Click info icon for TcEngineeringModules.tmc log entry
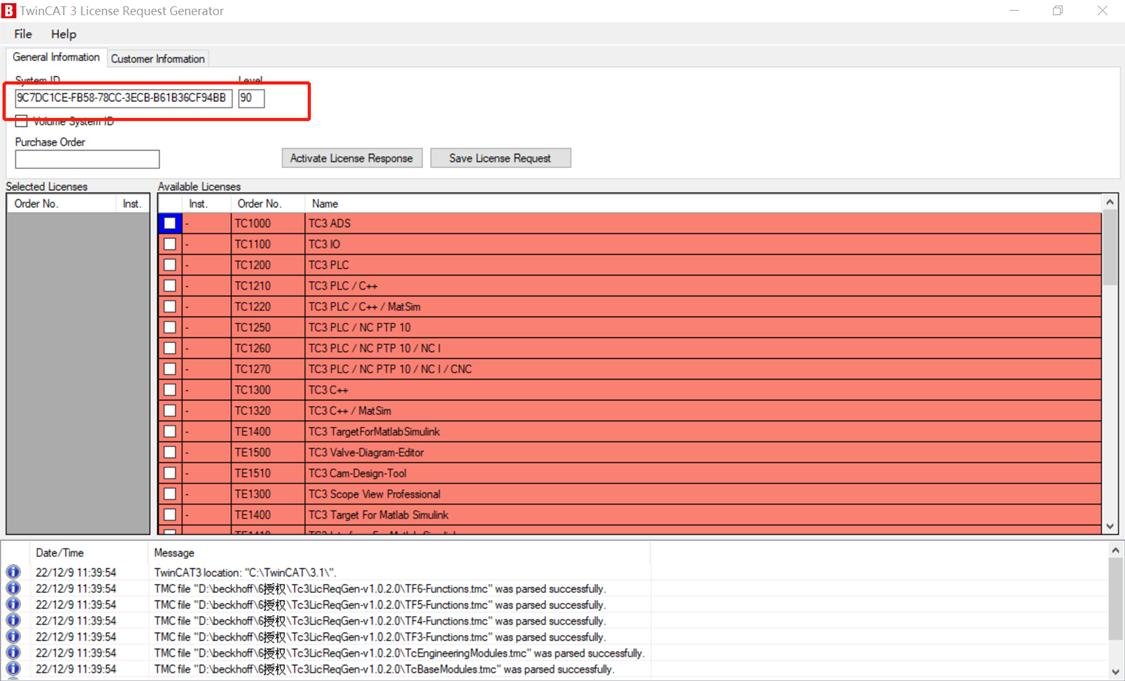The width and height of the screenshot is (1125, 681). click(13, 652)
